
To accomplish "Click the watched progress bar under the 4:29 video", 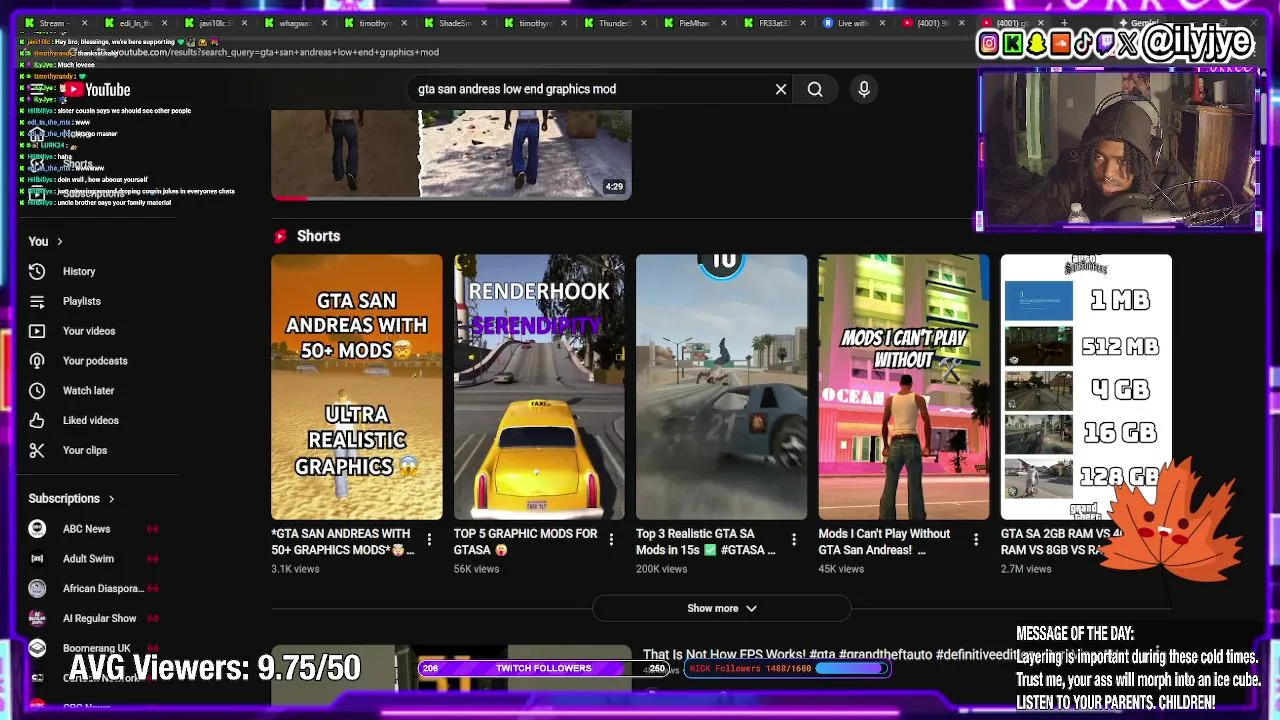I will coord(451,198).
